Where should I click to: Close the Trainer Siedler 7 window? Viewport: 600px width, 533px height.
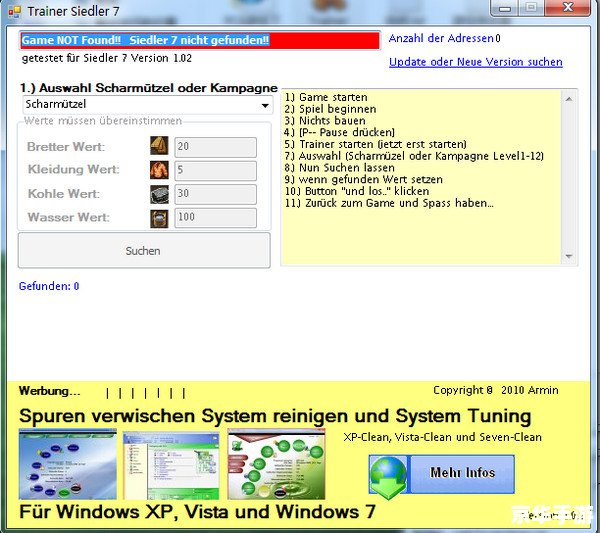(568, 8)
